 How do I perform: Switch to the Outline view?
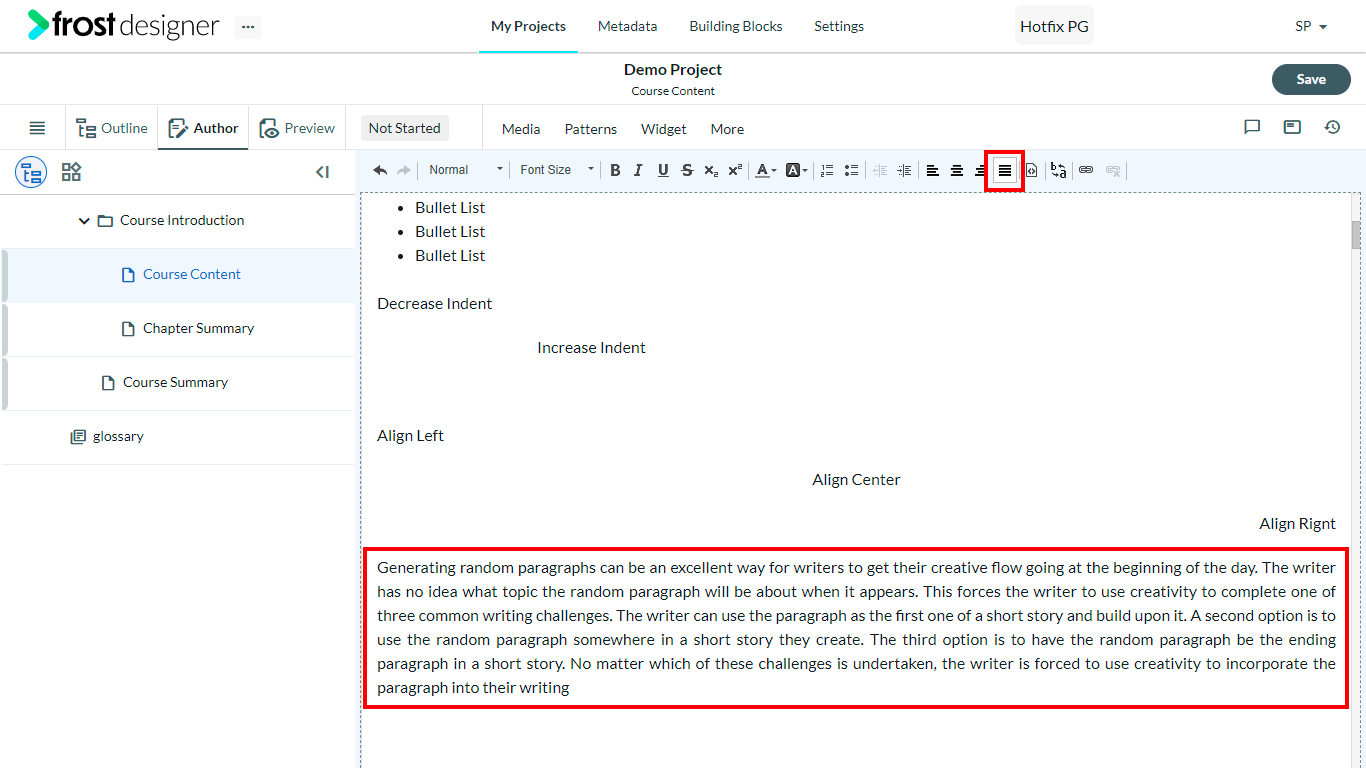tap(112, 128)
